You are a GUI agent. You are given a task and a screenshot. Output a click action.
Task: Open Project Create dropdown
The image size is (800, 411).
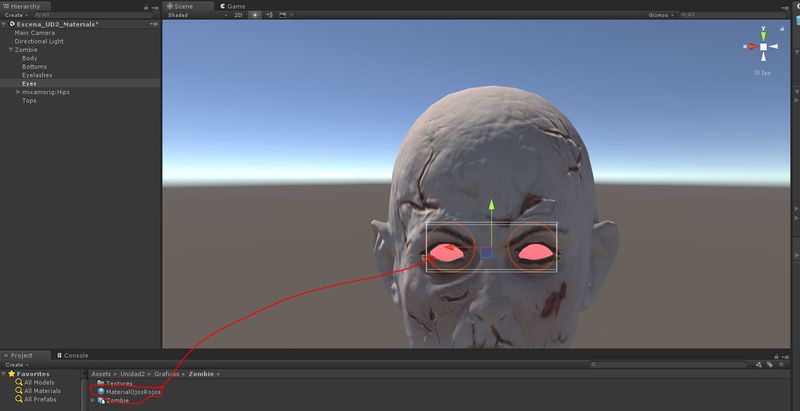[16, 365]
